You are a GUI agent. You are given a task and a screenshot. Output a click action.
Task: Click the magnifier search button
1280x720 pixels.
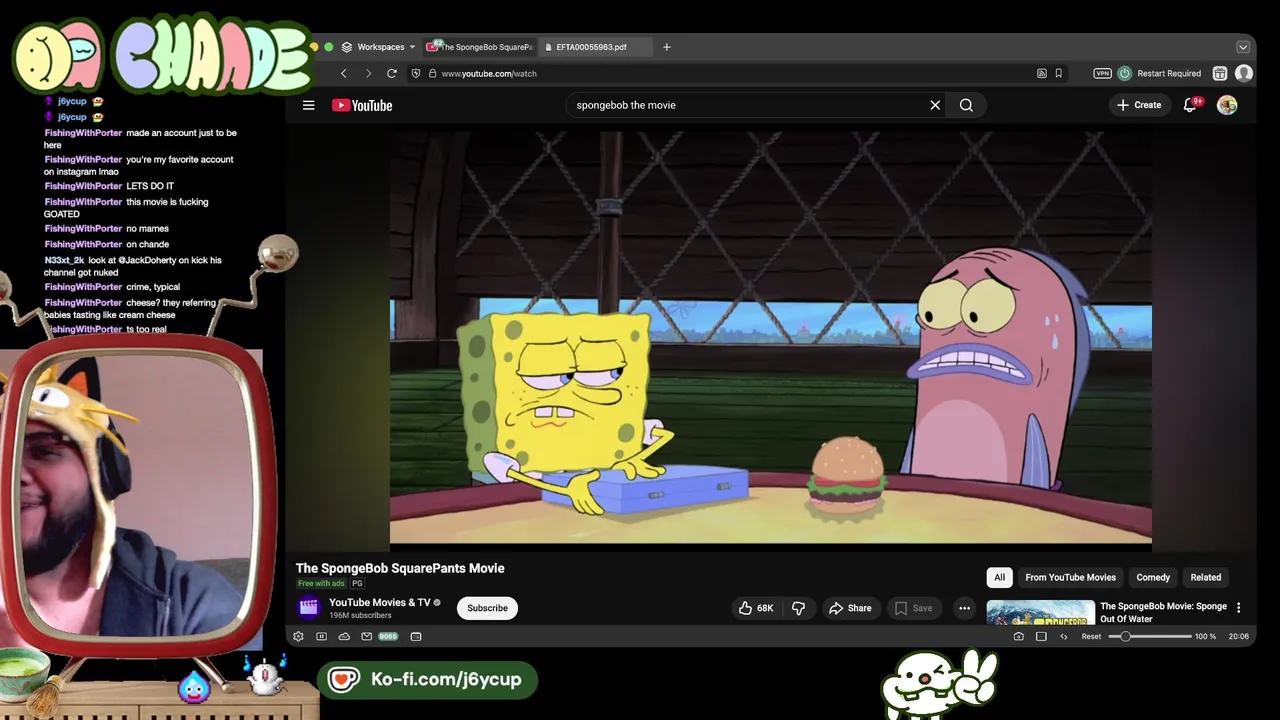coord(966,105)
